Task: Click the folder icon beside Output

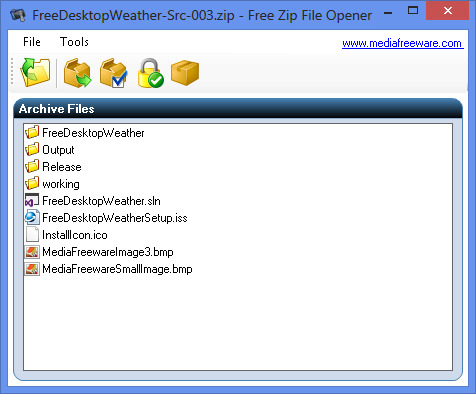Action: [32, 149]
